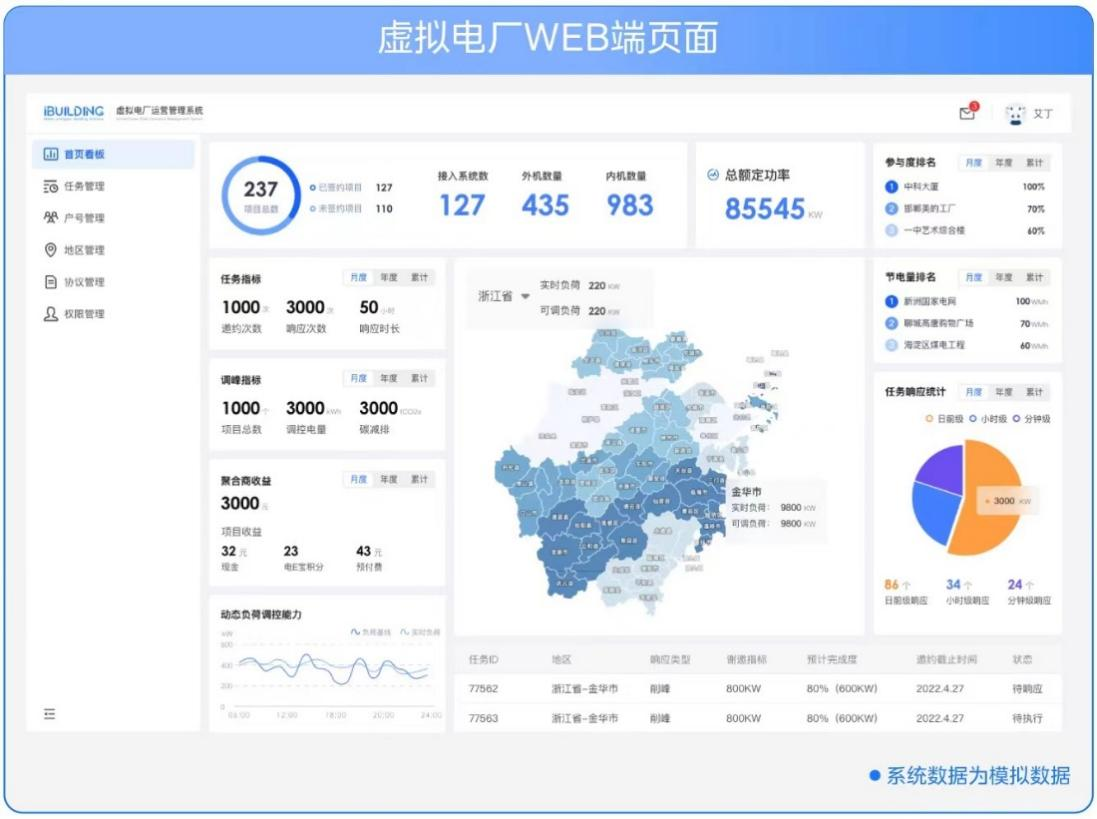The height and width of the screenshot is (819, 1097).
Task: Select 月度 tab in 任务指标
Action: (x=358, y=278)
